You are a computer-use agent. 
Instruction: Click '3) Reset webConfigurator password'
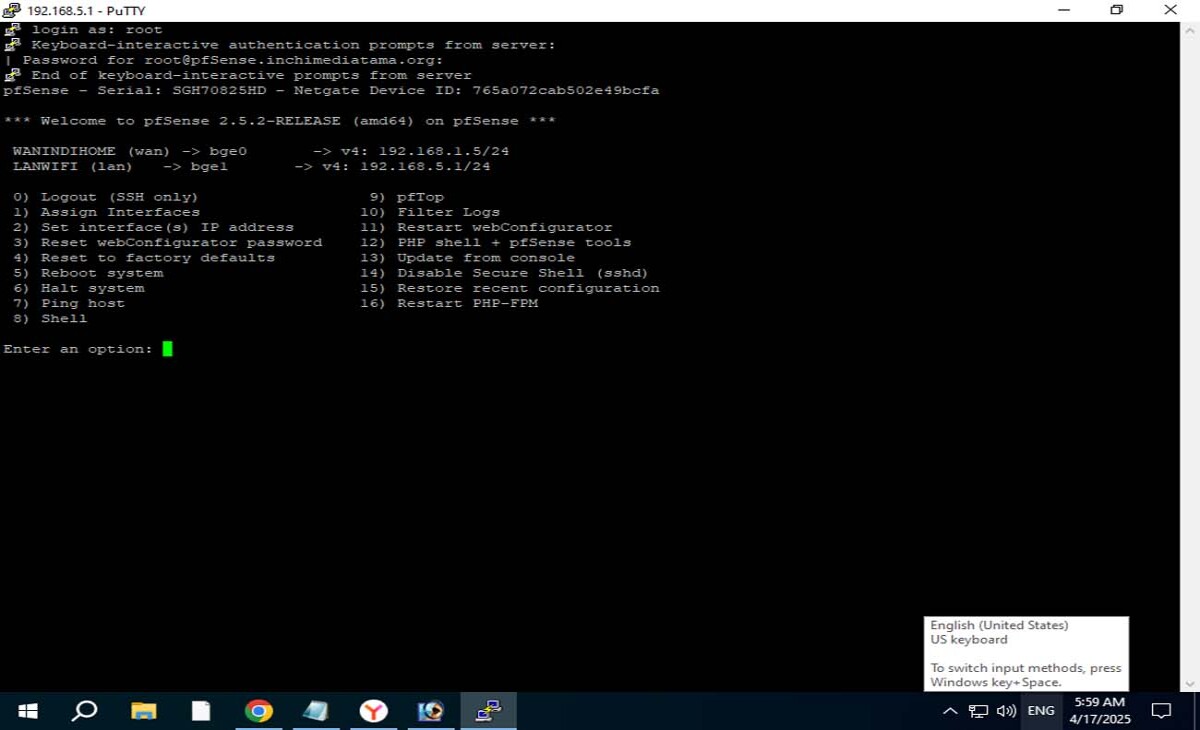click(x=167, y=242)
